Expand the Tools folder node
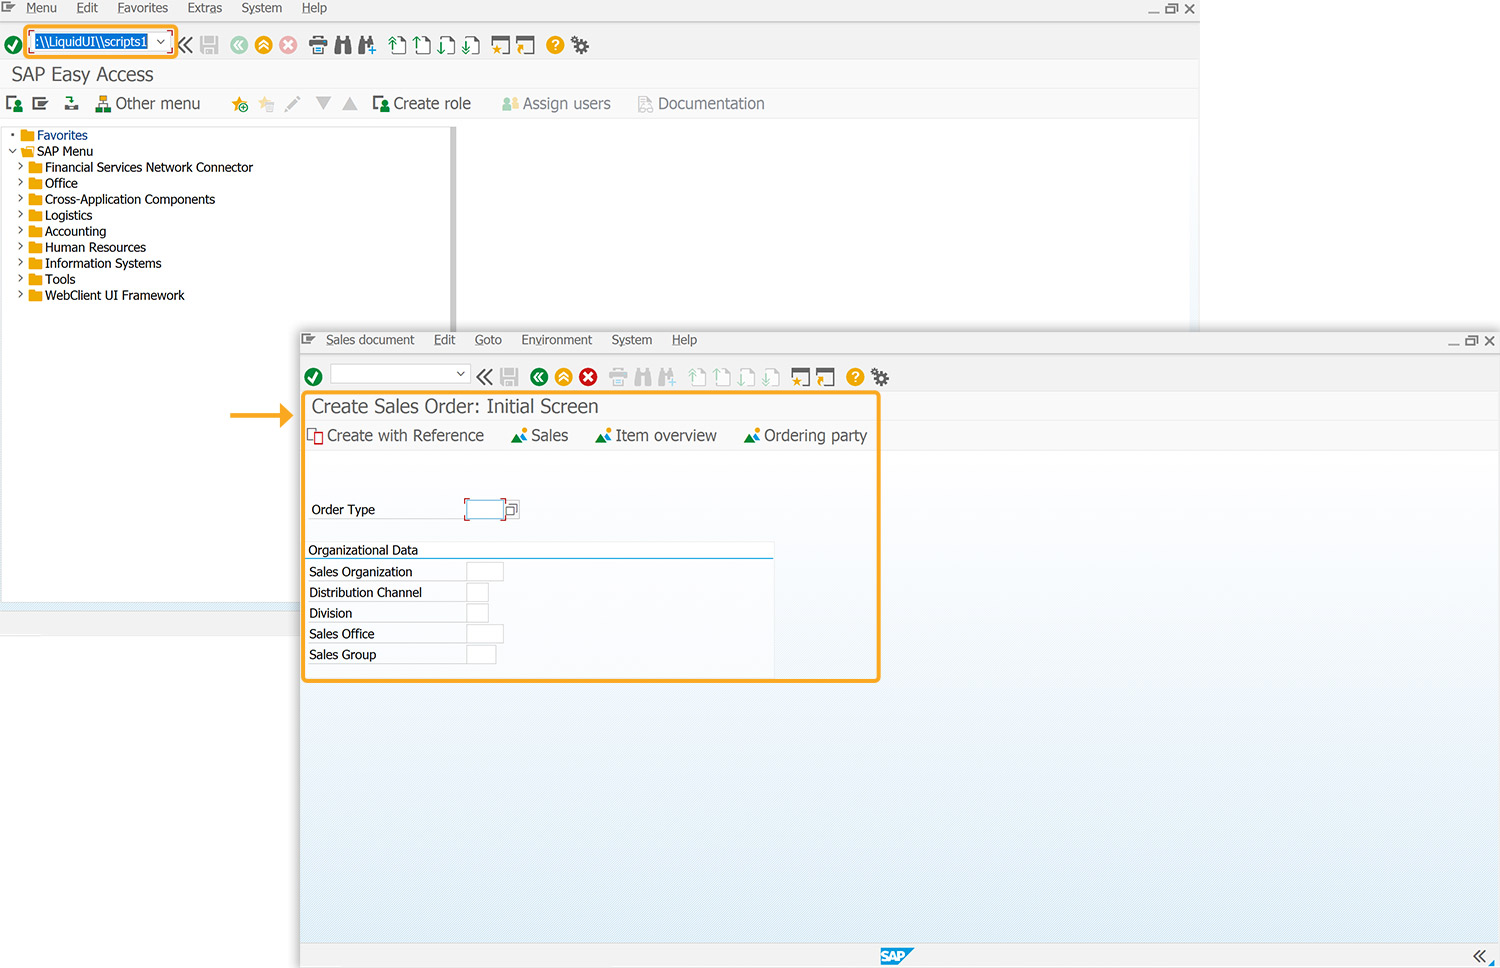 pyautogui.click(x=20, y=279)
